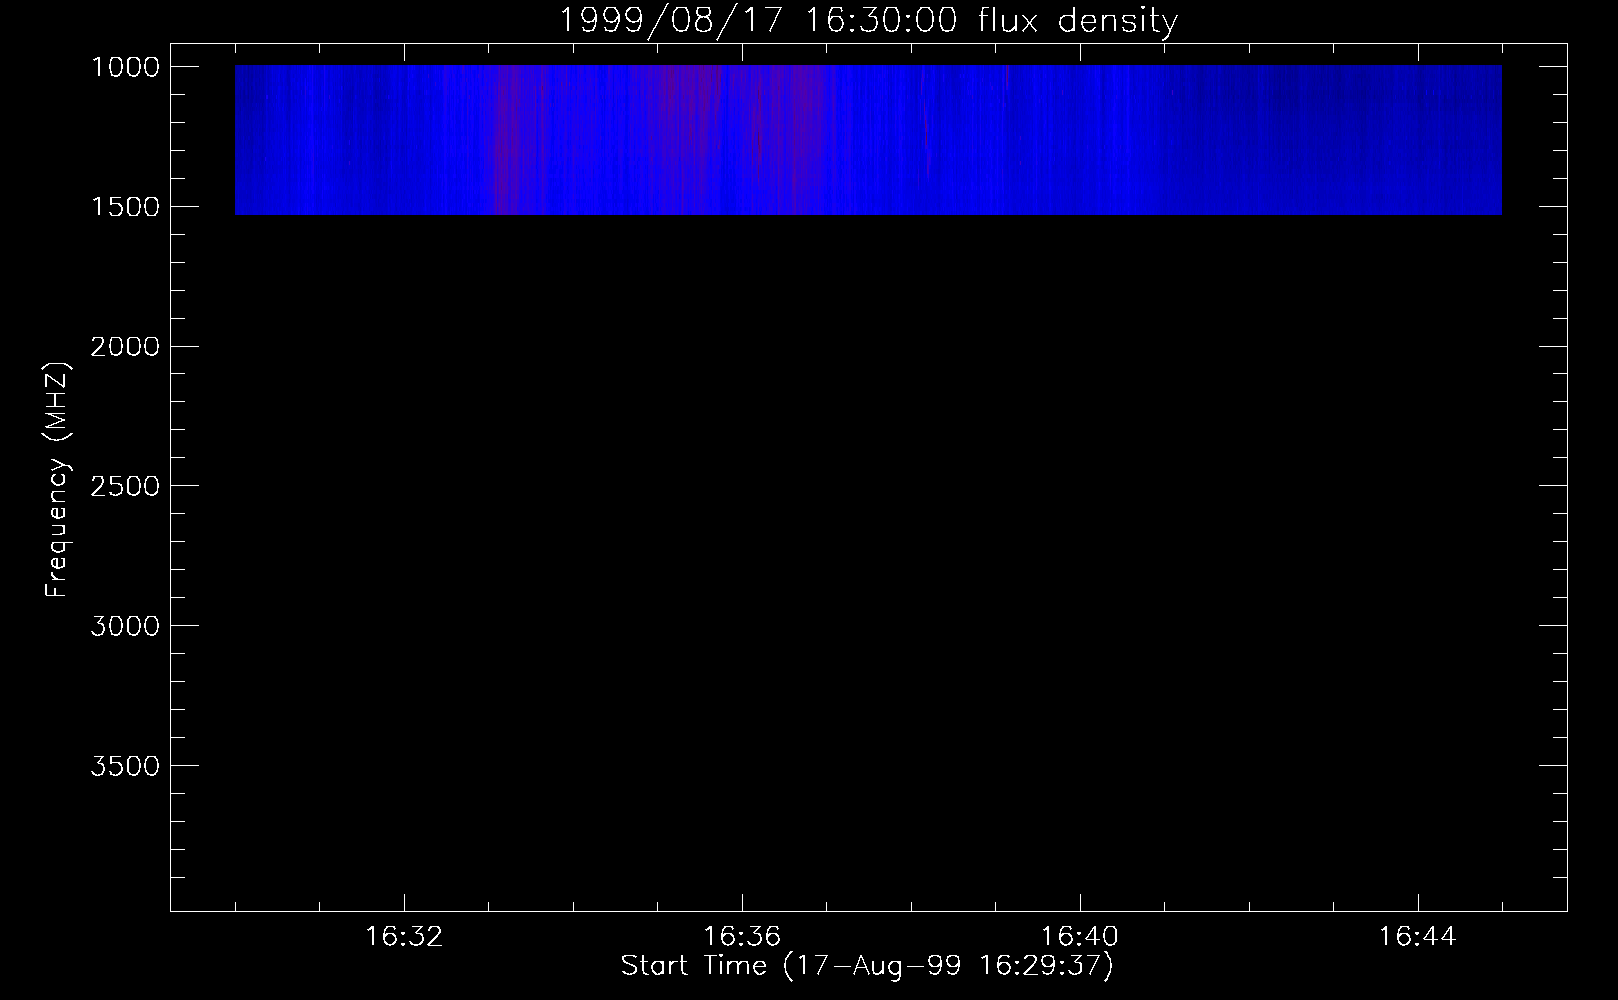Select the 1000 frequency tick label

click(x=124, y=67)
